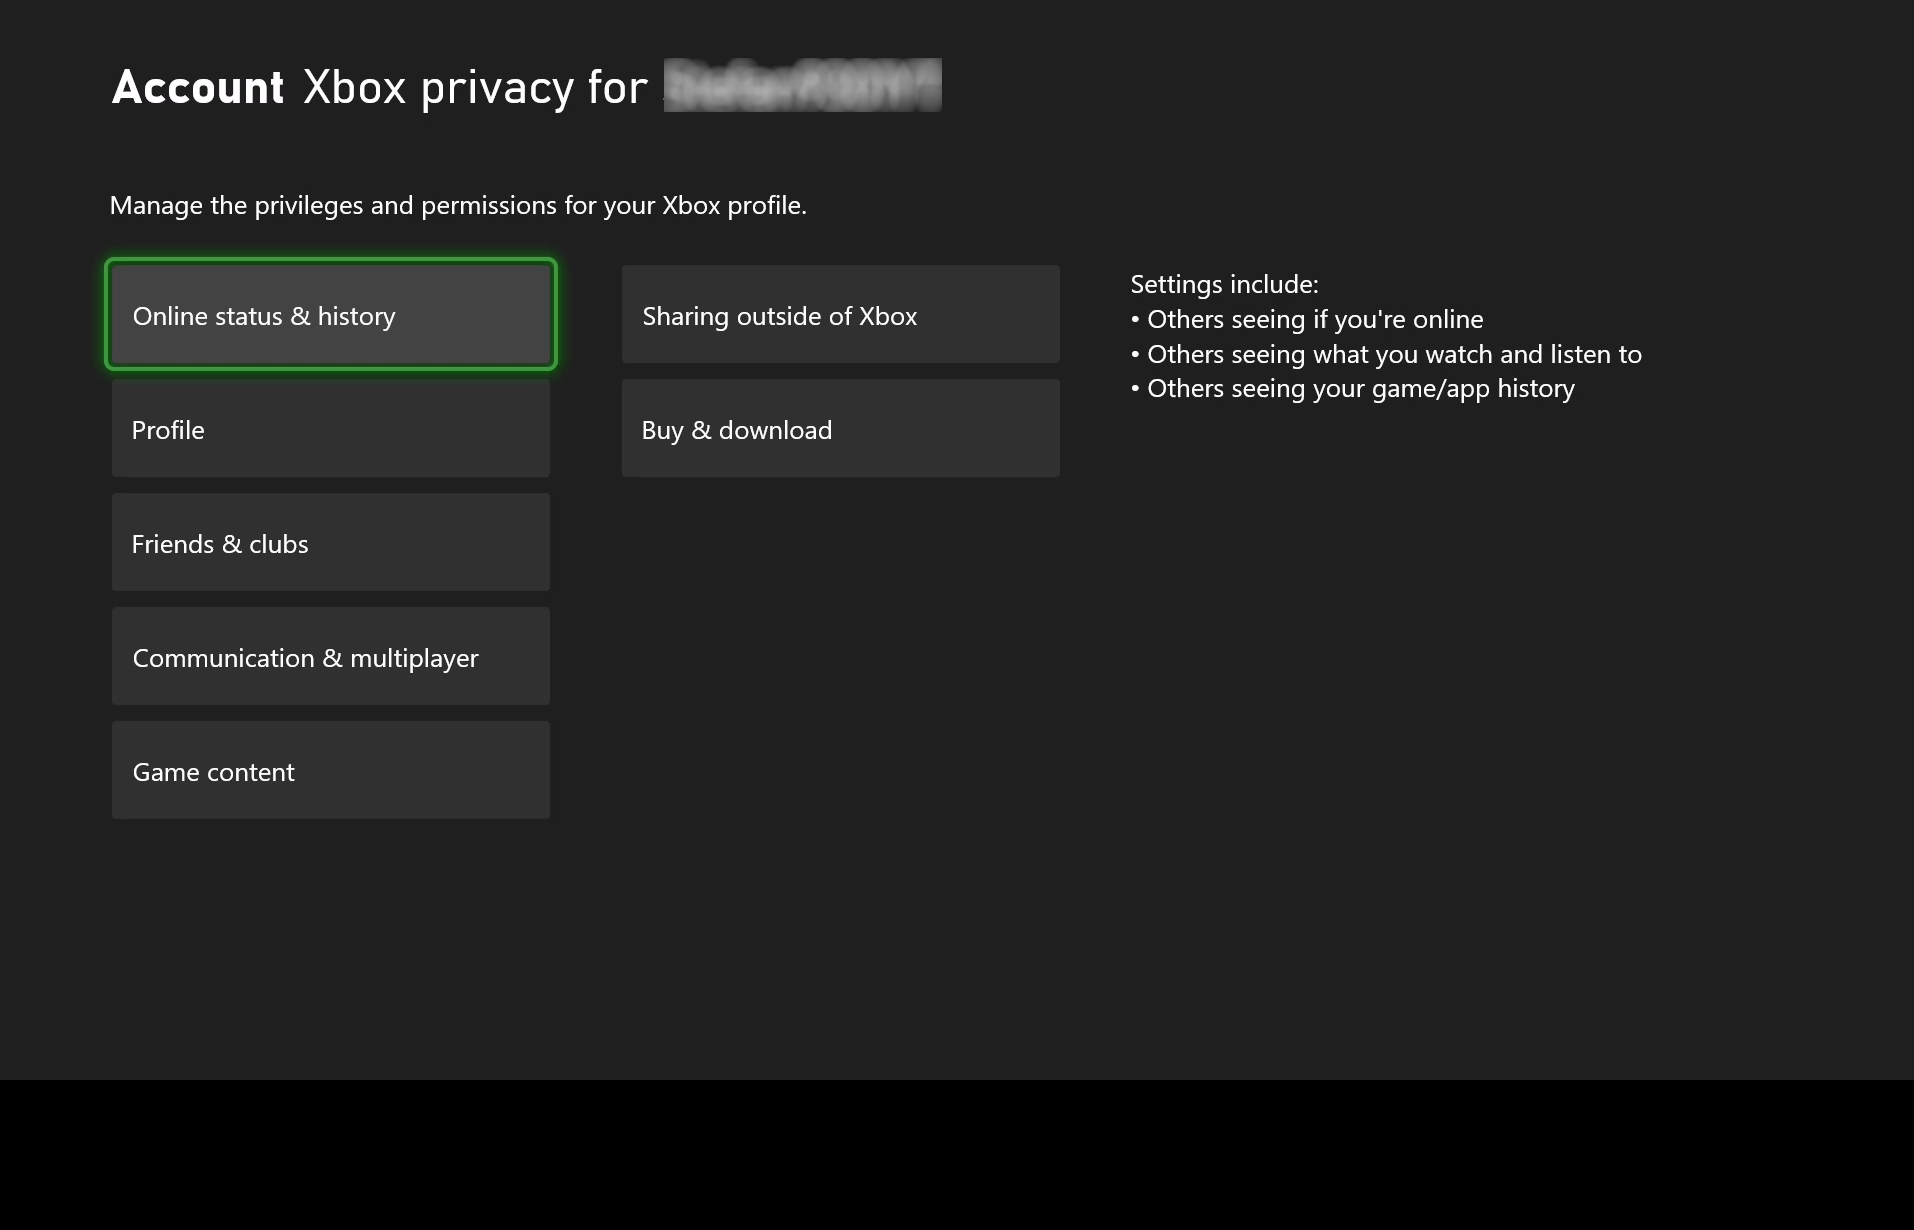Open Communication & multiplayer settings
The width and height of the screenshot is (1914, 1230).
point(331,657)
